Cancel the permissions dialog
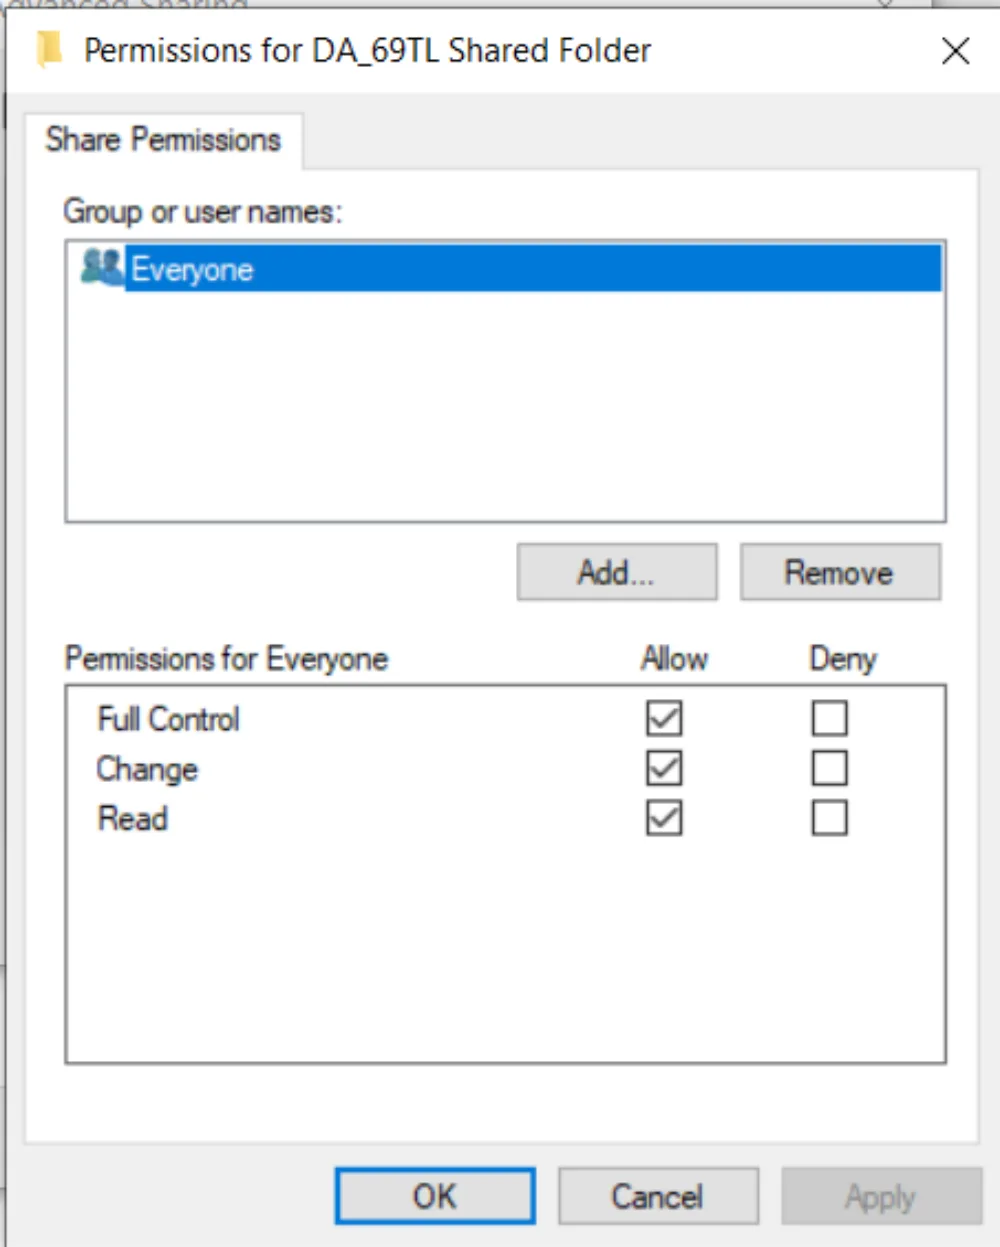Screen dimensions: 1000x1247 (658, 1196)
